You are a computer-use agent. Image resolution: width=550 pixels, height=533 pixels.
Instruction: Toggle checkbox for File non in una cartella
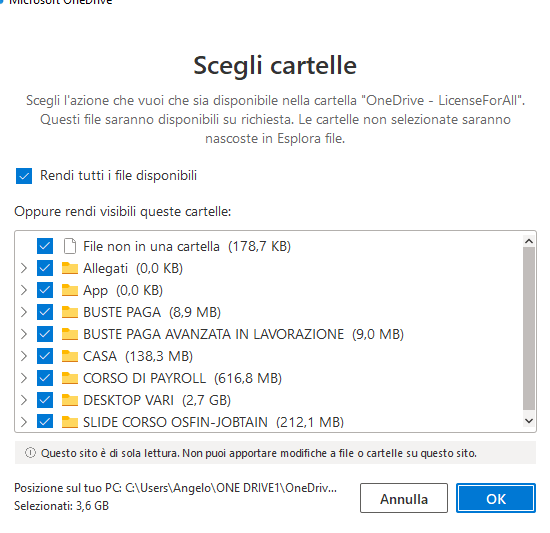point(45,246)
